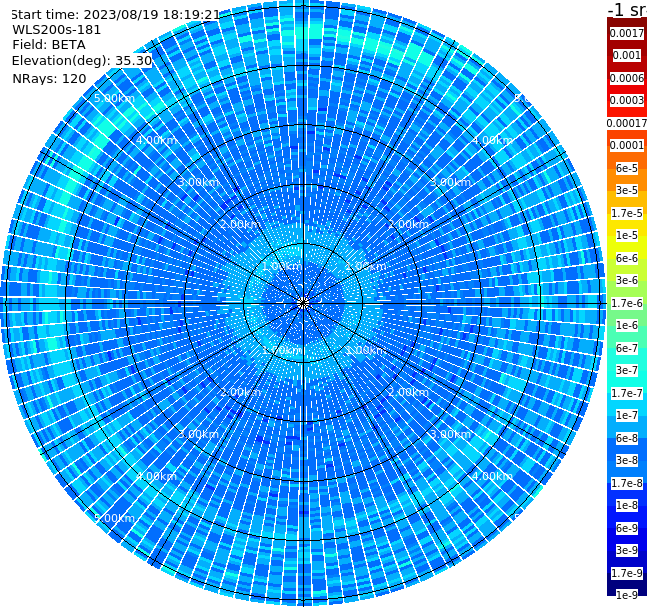Image resolution: width=647 pixels, height=607 pixels.
Task: Click the 4.00km range label in northeast quadrant
Action: pyautogui.click(x=493, y=140)
